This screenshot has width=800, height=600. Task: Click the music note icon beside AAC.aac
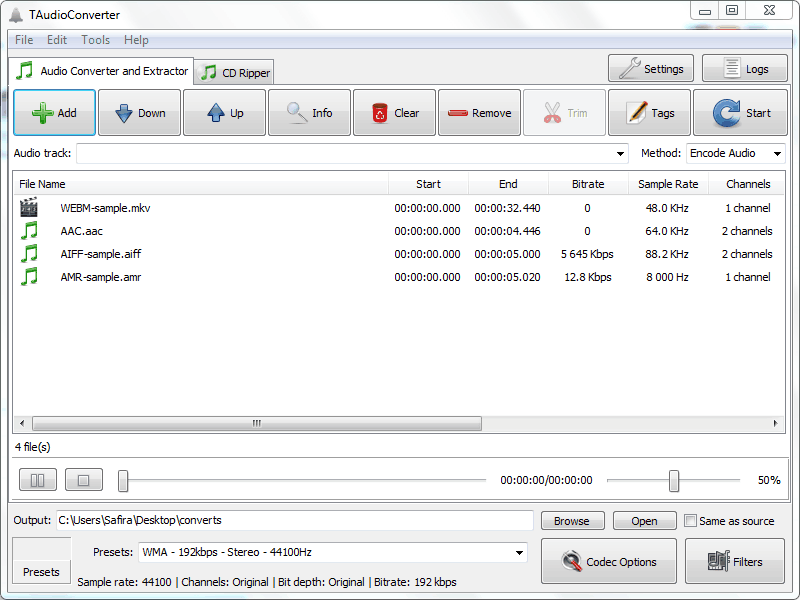[29, 231]
